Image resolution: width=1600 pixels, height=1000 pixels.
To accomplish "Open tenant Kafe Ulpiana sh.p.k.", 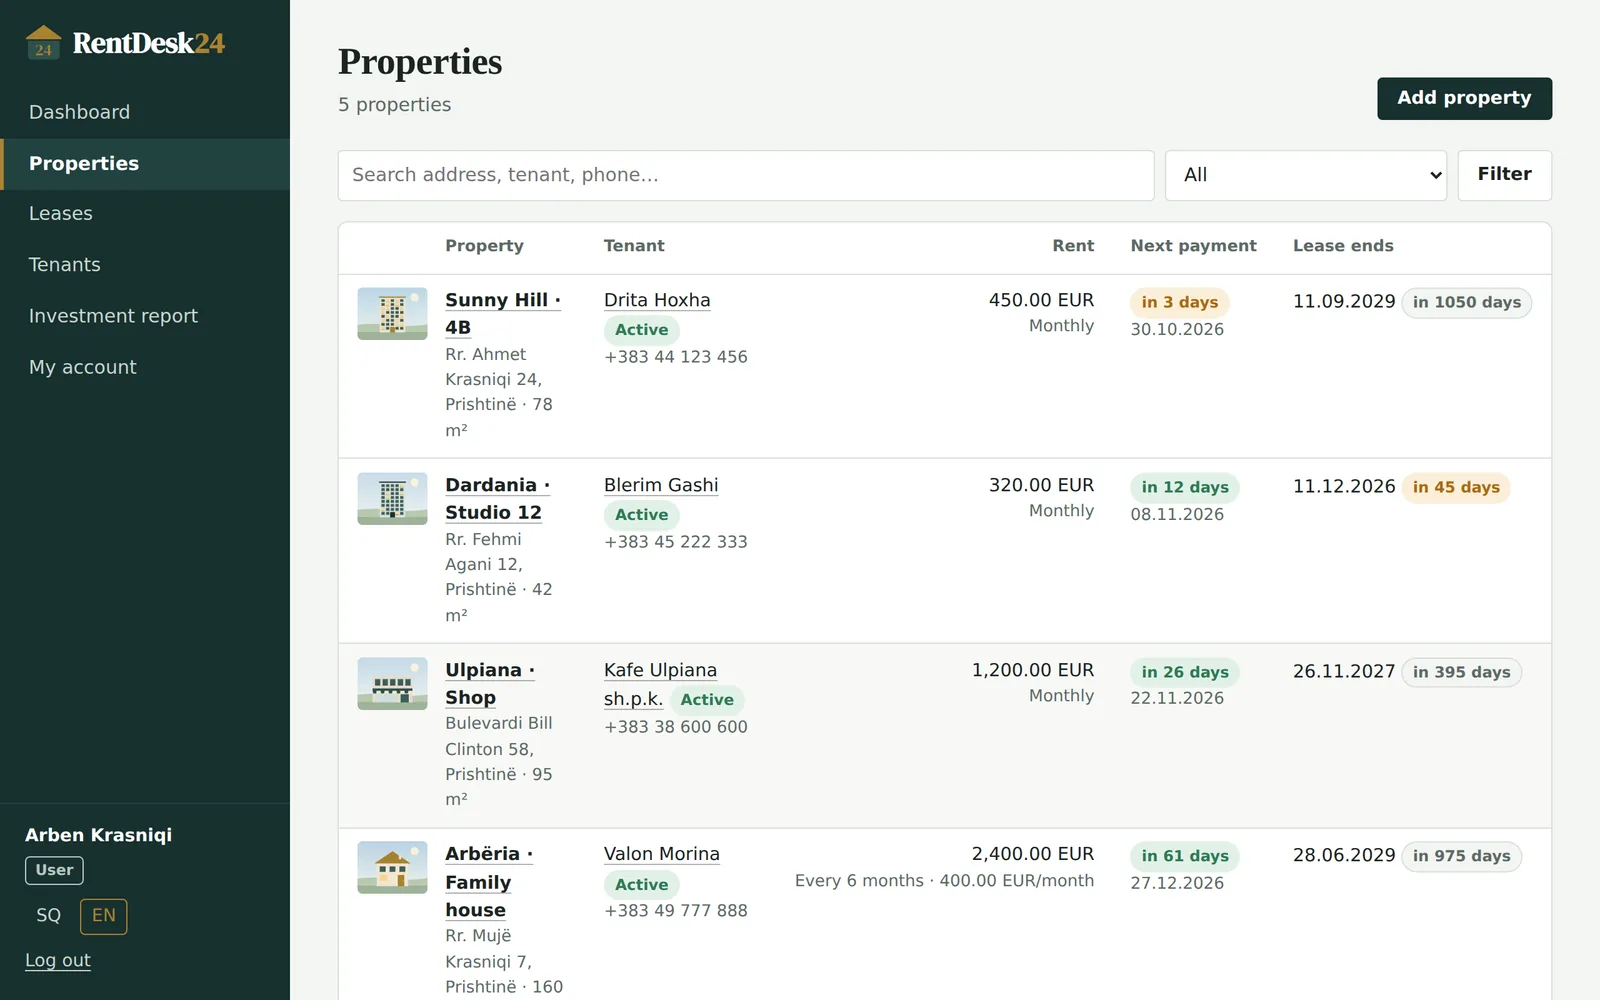I will tap(660, 684).
